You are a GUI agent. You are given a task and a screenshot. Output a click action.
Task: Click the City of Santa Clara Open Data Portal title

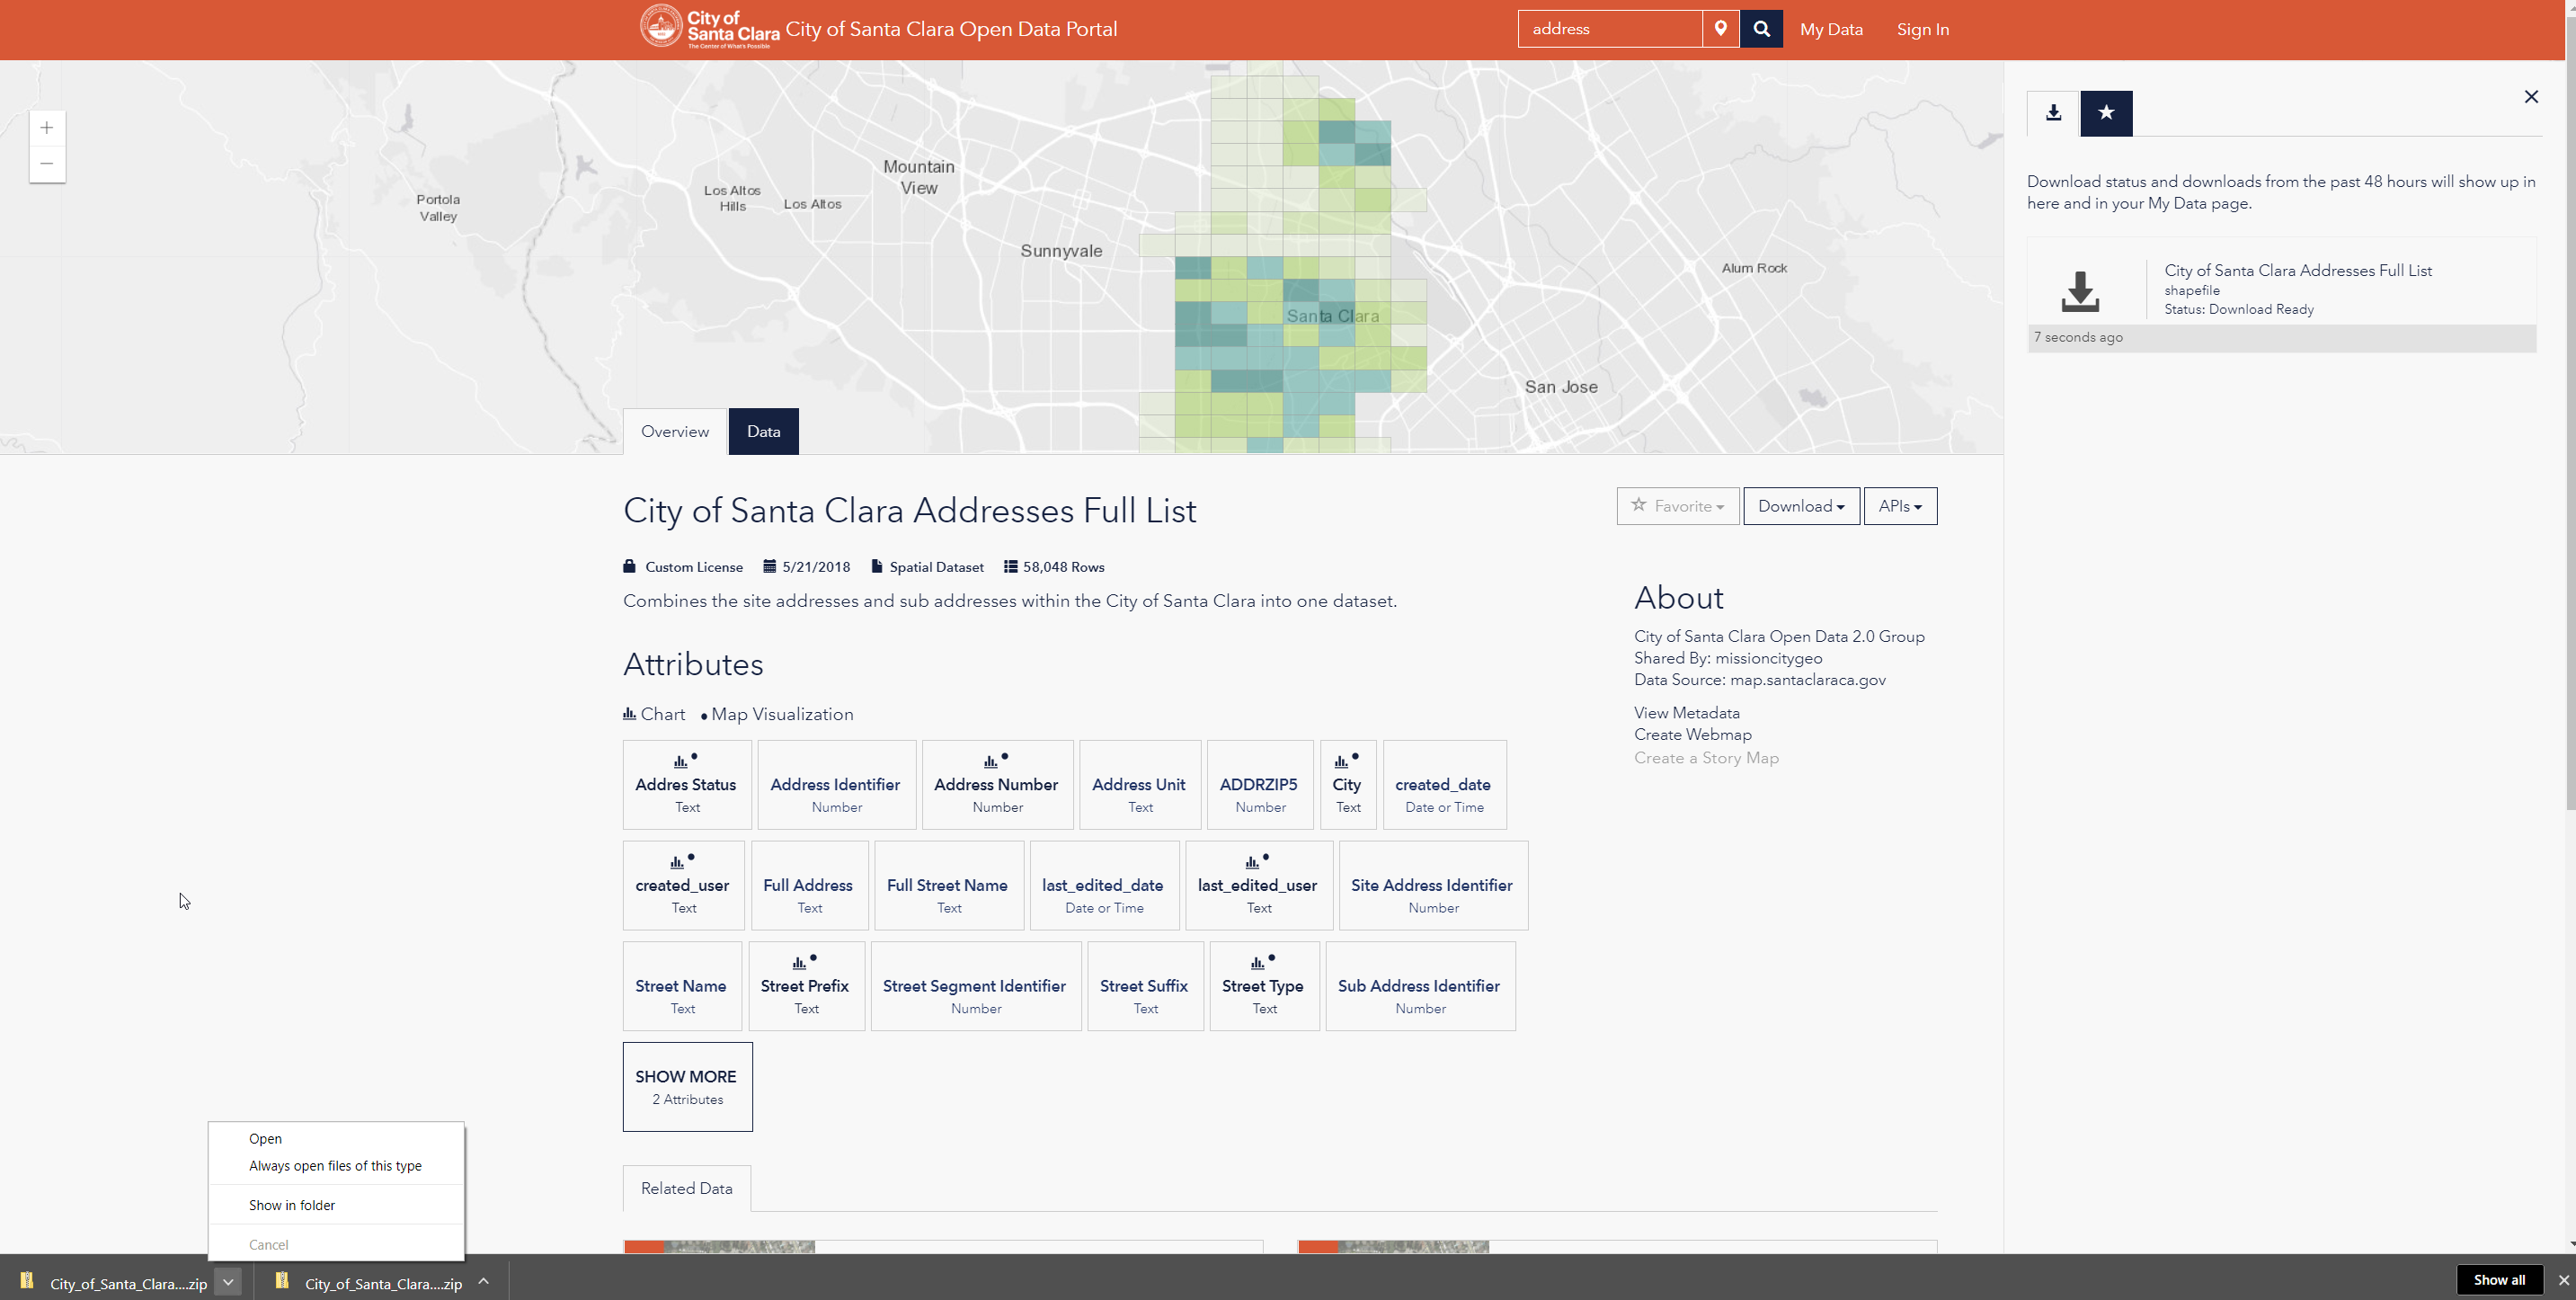(951, 29)
